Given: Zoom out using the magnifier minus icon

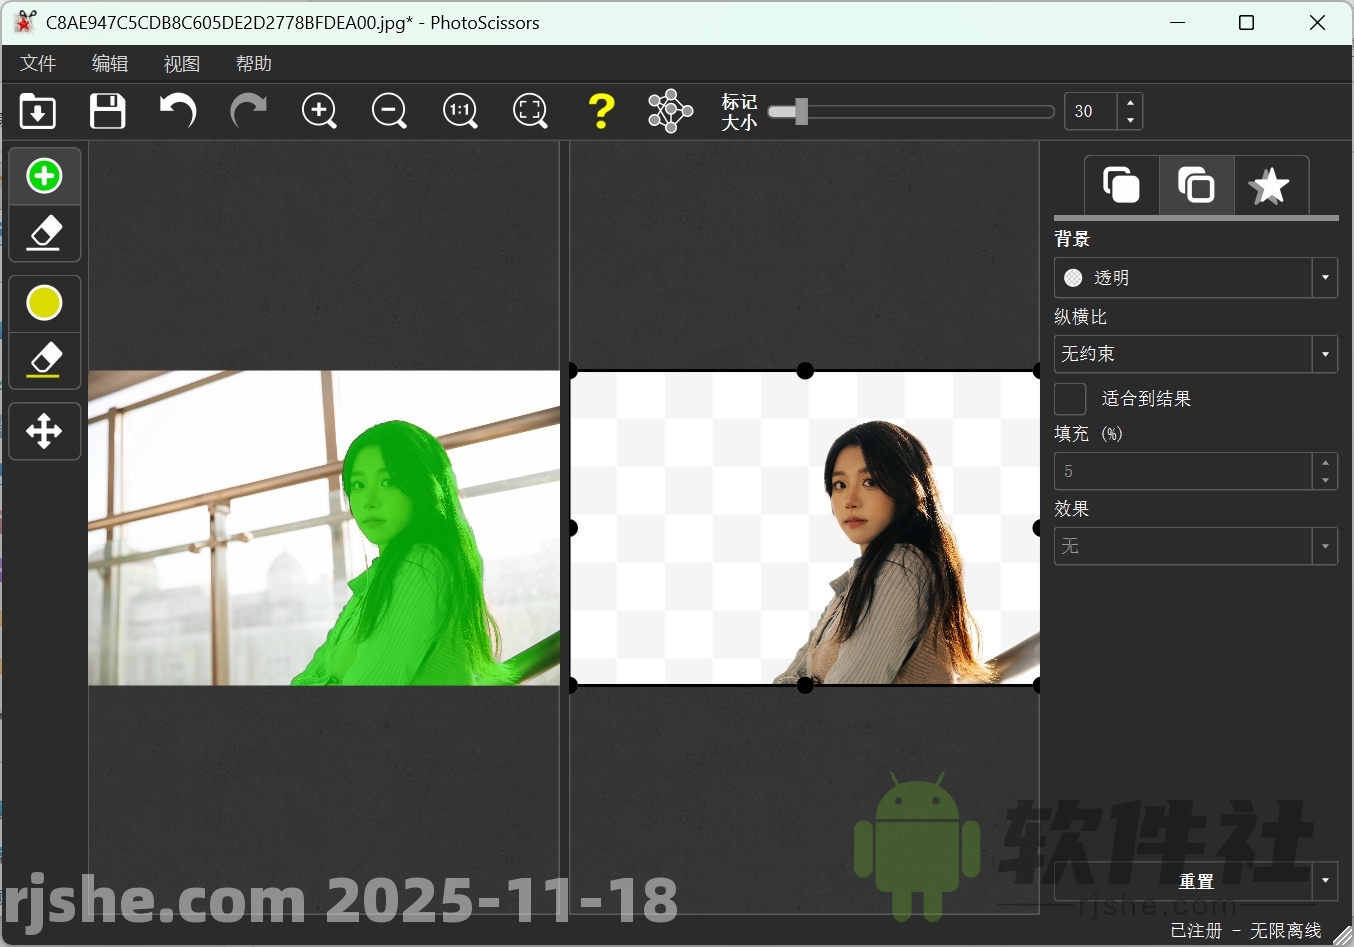Looking at the screenshot, I should tap(389, 111).
